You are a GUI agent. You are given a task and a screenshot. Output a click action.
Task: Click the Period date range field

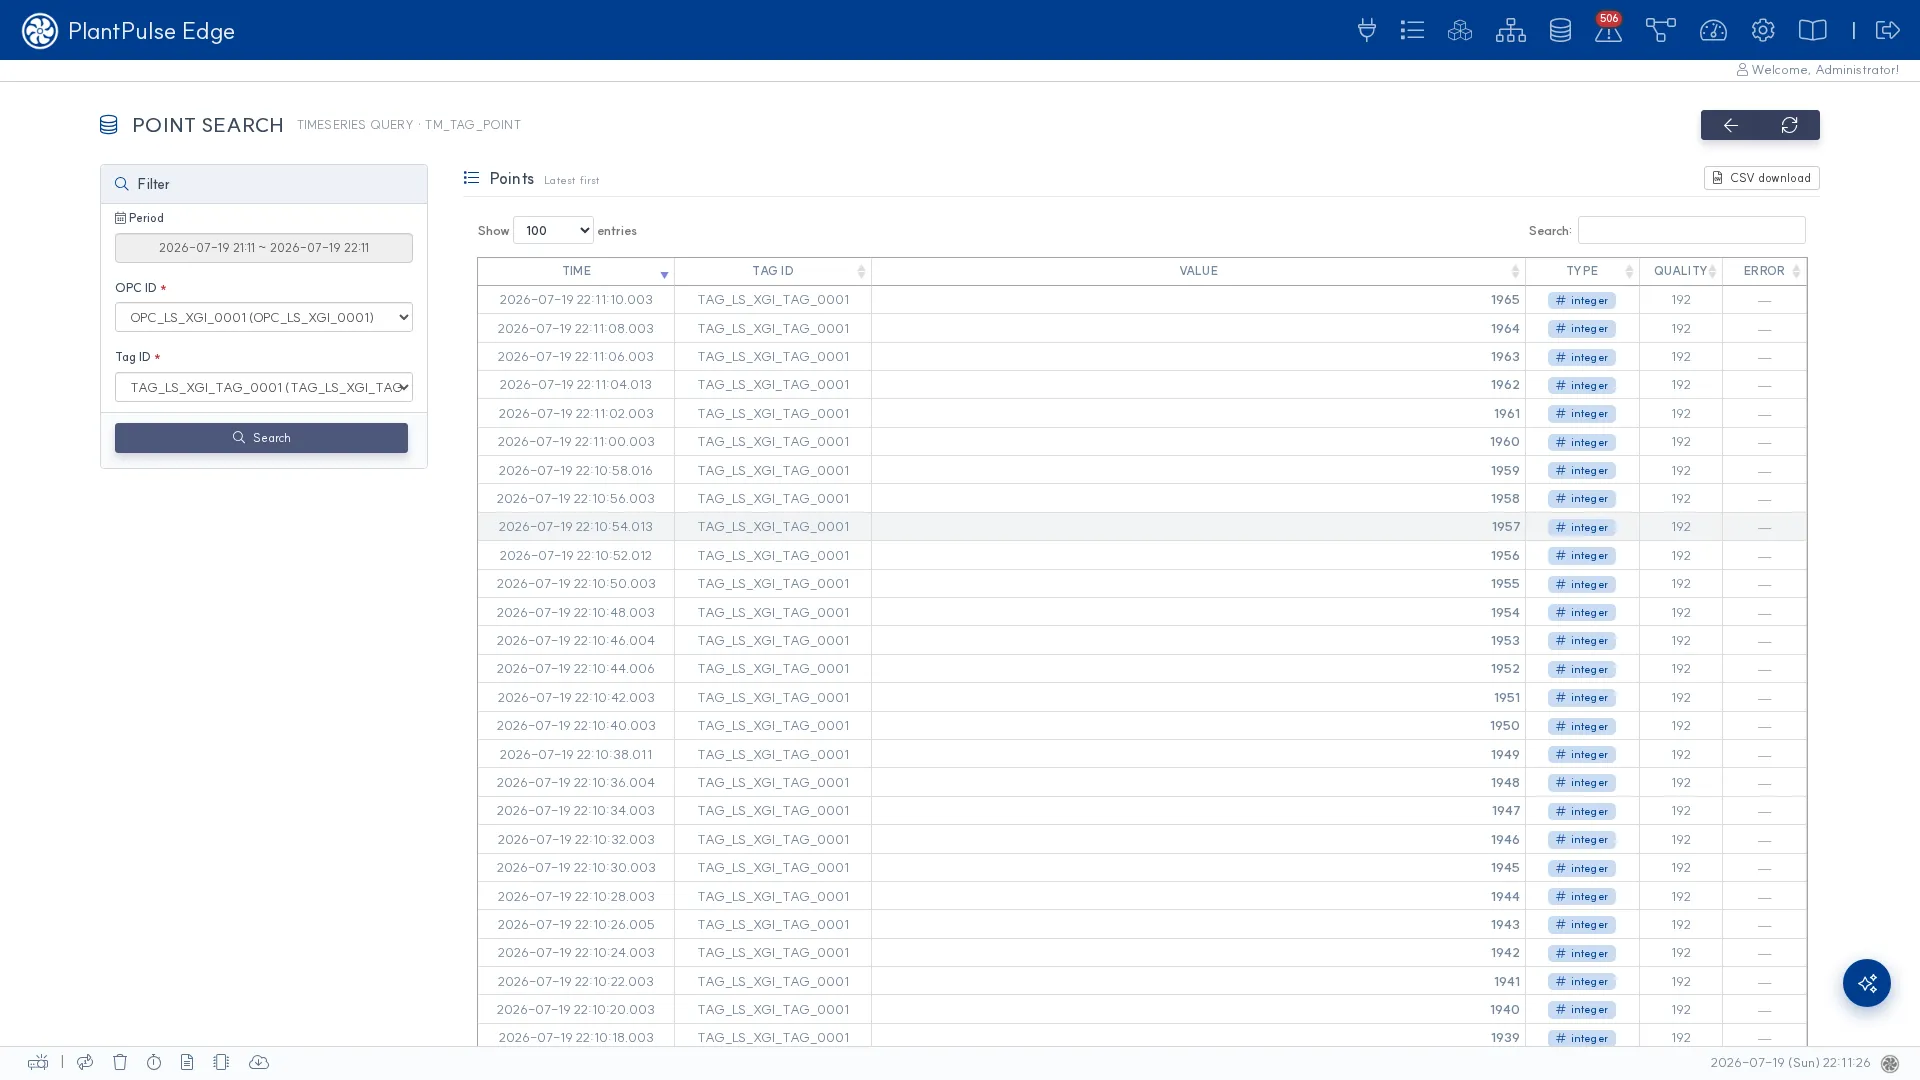click(264, 248)
